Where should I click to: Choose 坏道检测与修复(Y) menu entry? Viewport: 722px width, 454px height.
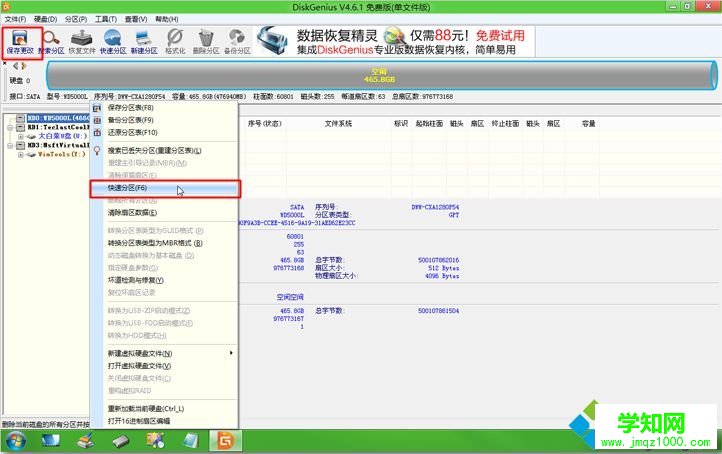tap(164, 280)
